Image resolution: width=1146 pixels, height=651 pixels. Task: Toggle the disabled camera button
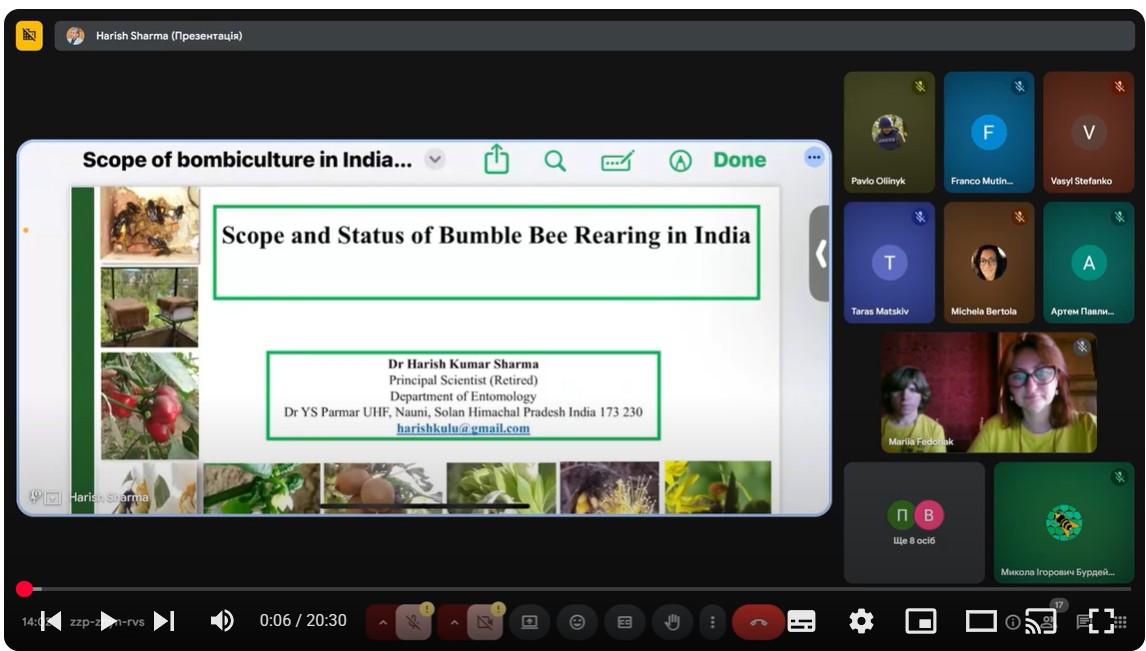[x=484, y=623]
